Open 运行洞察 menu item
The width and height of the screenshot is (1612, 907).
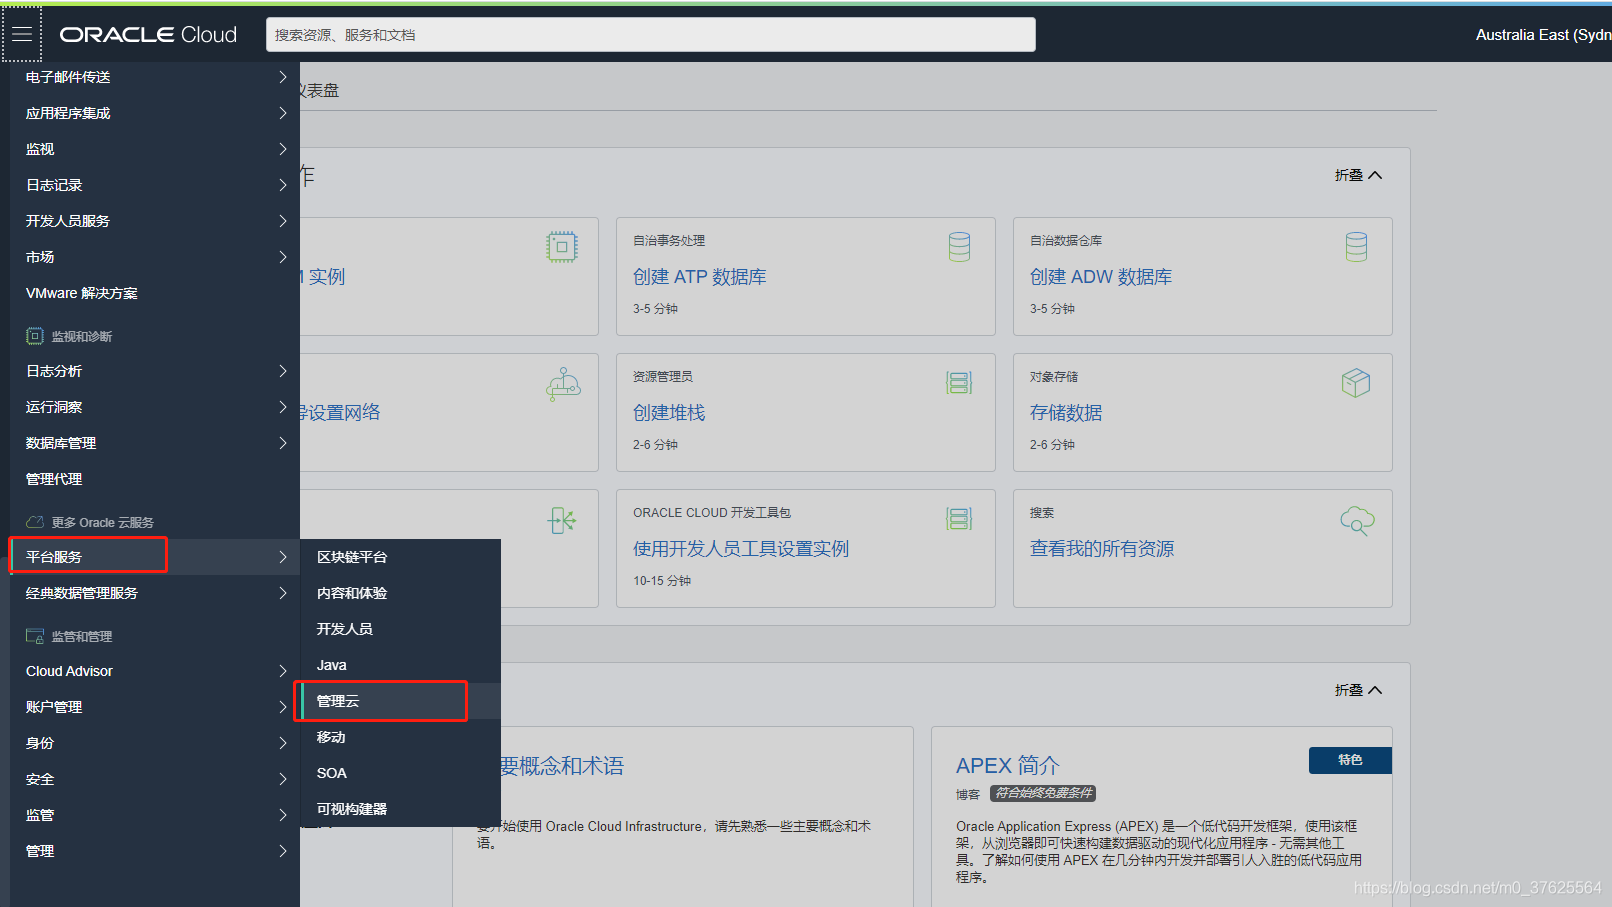tap(155, 407)
